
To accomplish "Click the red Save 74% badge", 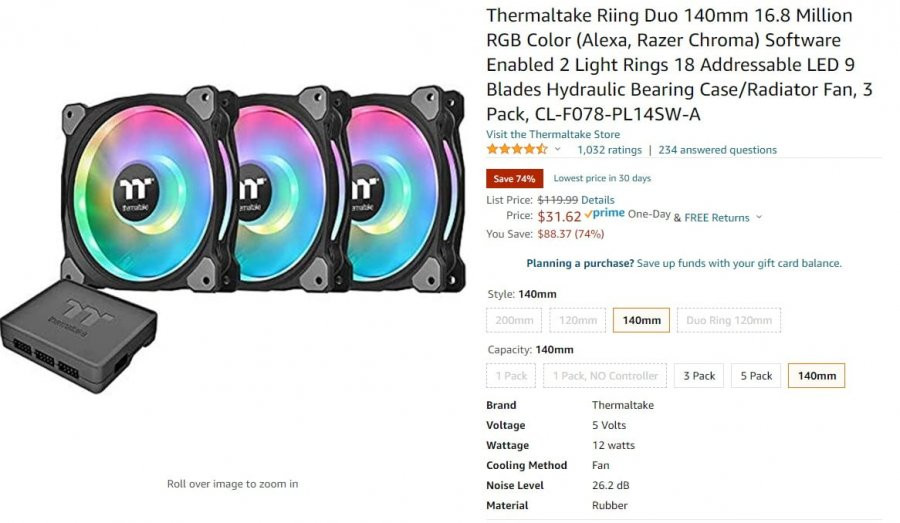I will (514, 179).
